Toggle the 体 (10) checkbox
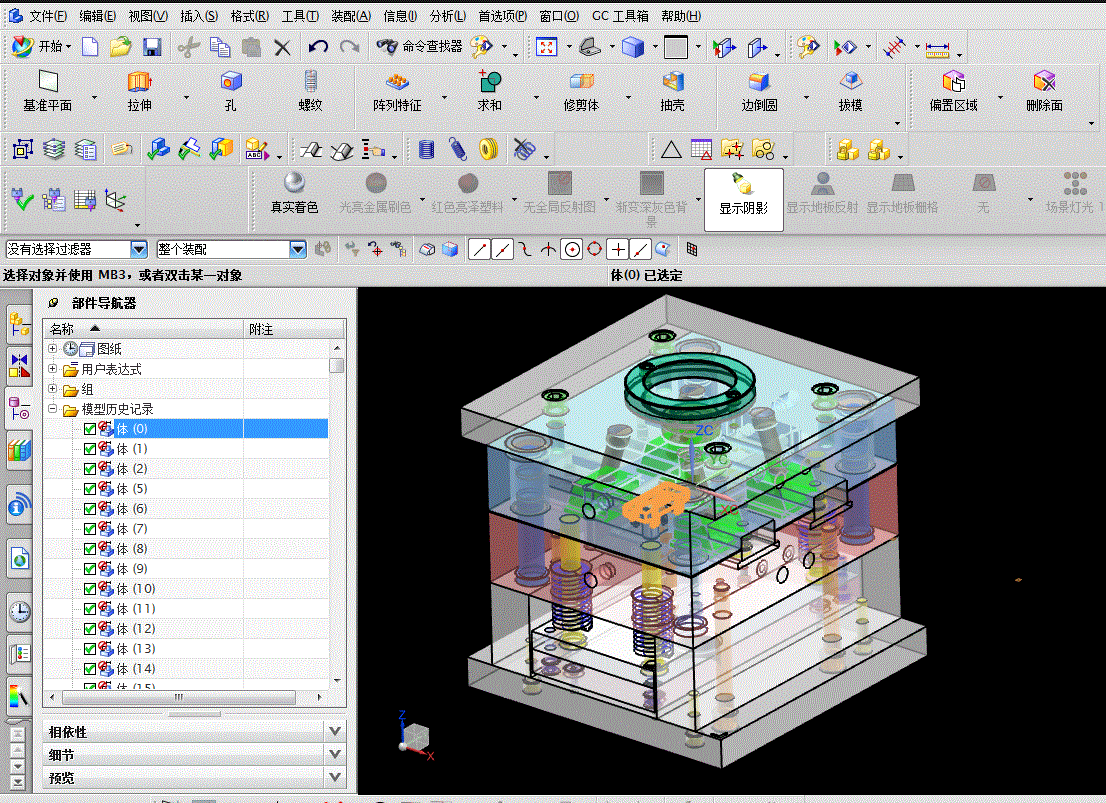Viewport: 1106px width, 803px height. [90, 589]
